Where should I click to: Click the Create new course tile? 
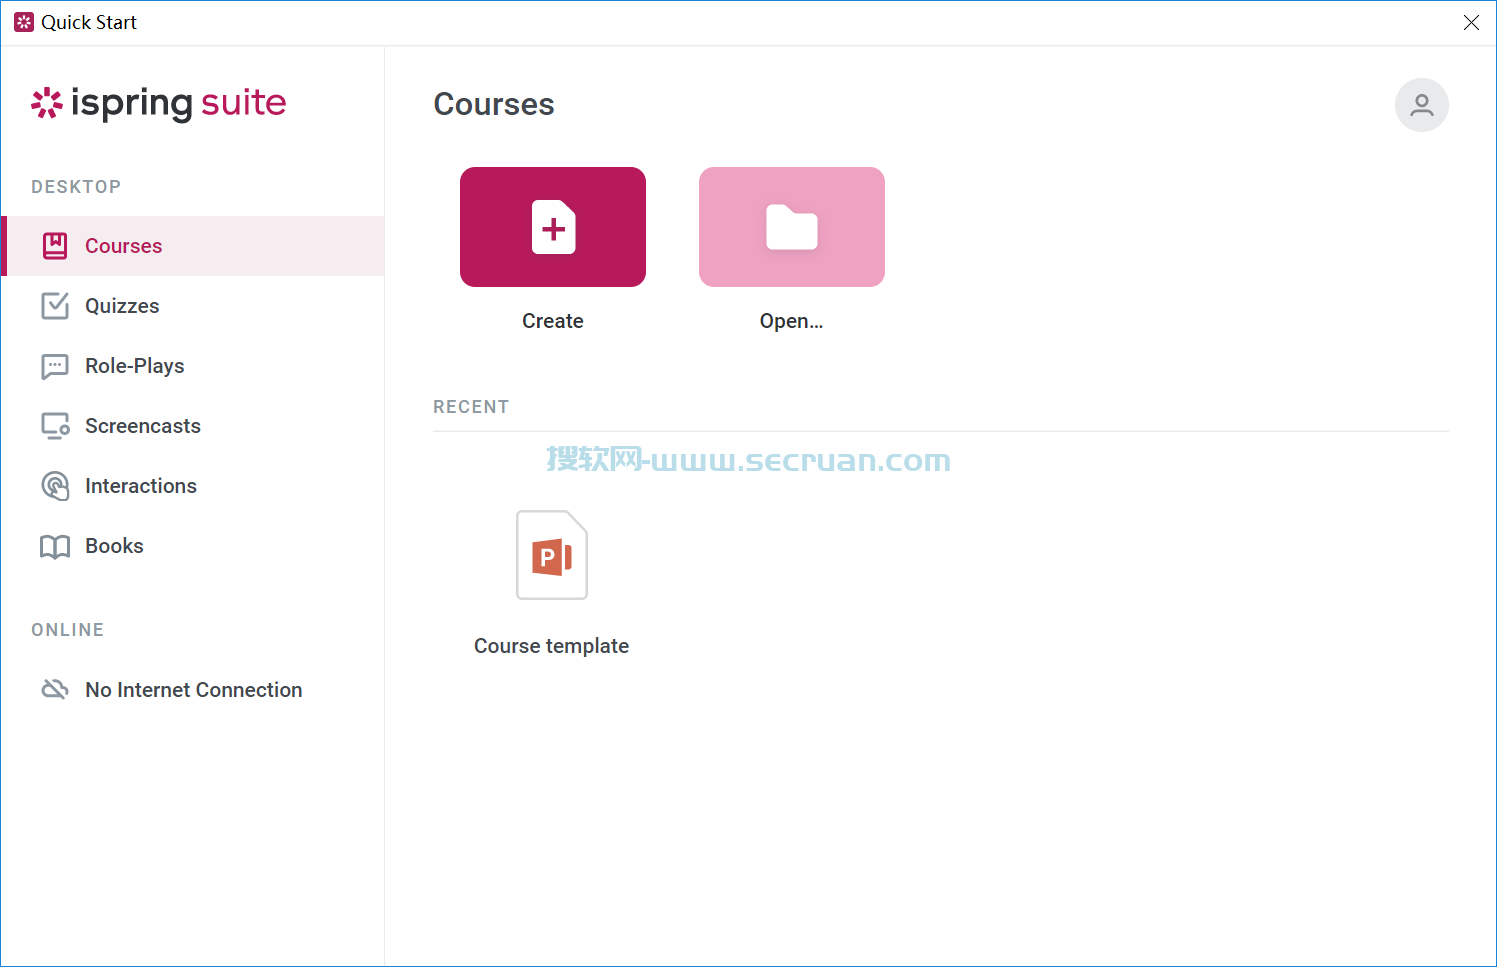point(553,227)
